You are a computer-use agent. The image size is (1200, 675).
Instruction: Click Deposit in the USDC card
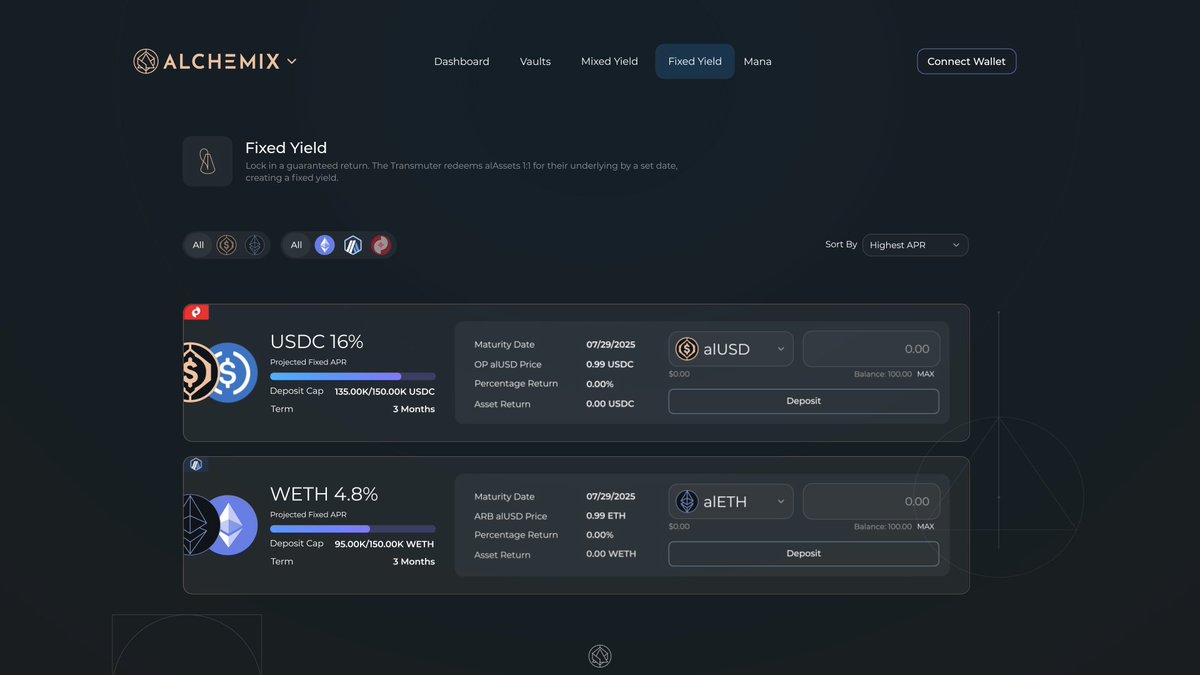coord(803,401)
